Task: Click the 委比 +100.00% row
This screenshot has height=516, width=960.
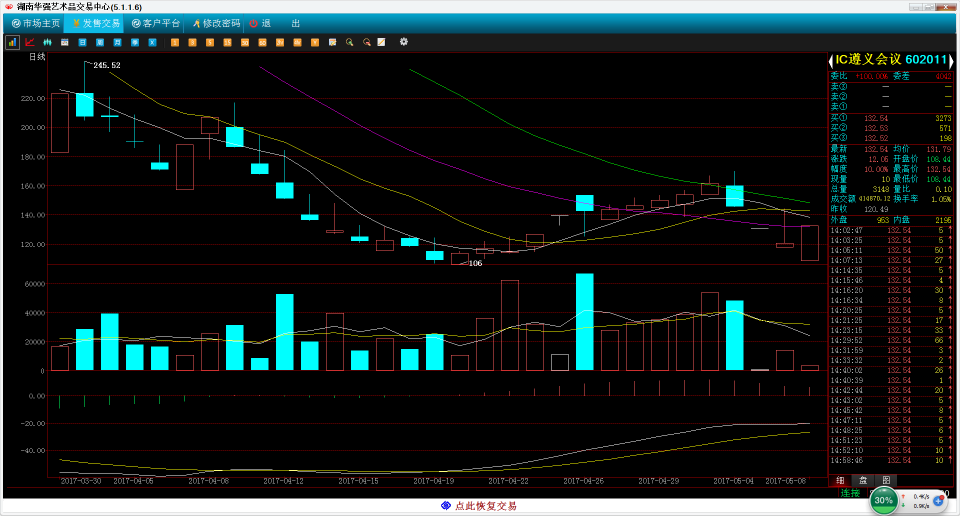Action: 859,77
